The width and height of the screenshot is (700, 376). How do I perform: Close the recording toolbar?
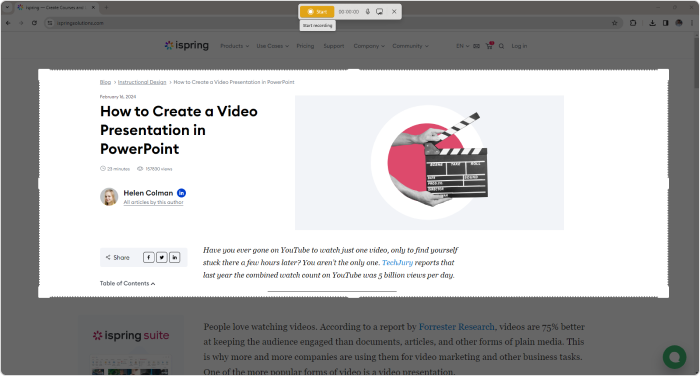[x=394, y=12]
